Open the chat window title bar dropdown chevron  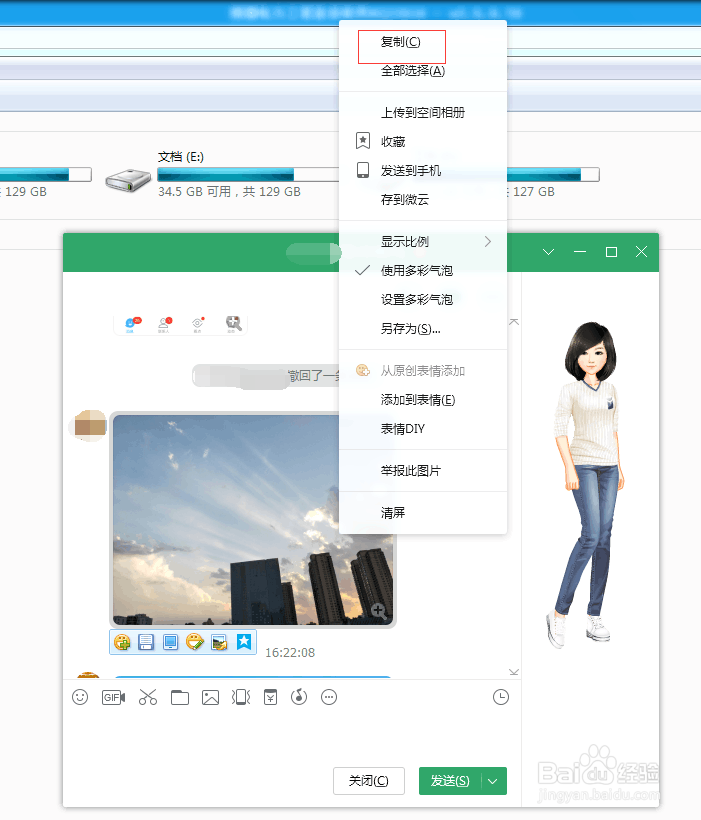click(x=548, y=252)
